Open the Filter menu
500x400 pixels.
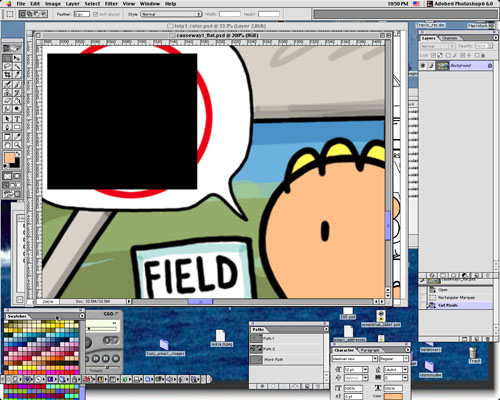coord(111,4)
